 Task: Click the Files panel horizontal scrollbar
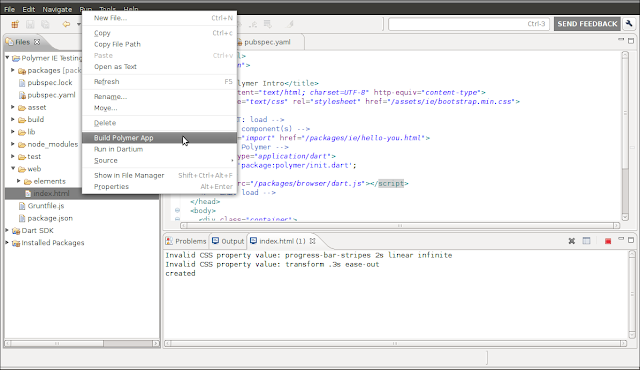pyautogui.click(x=82, y=343)
